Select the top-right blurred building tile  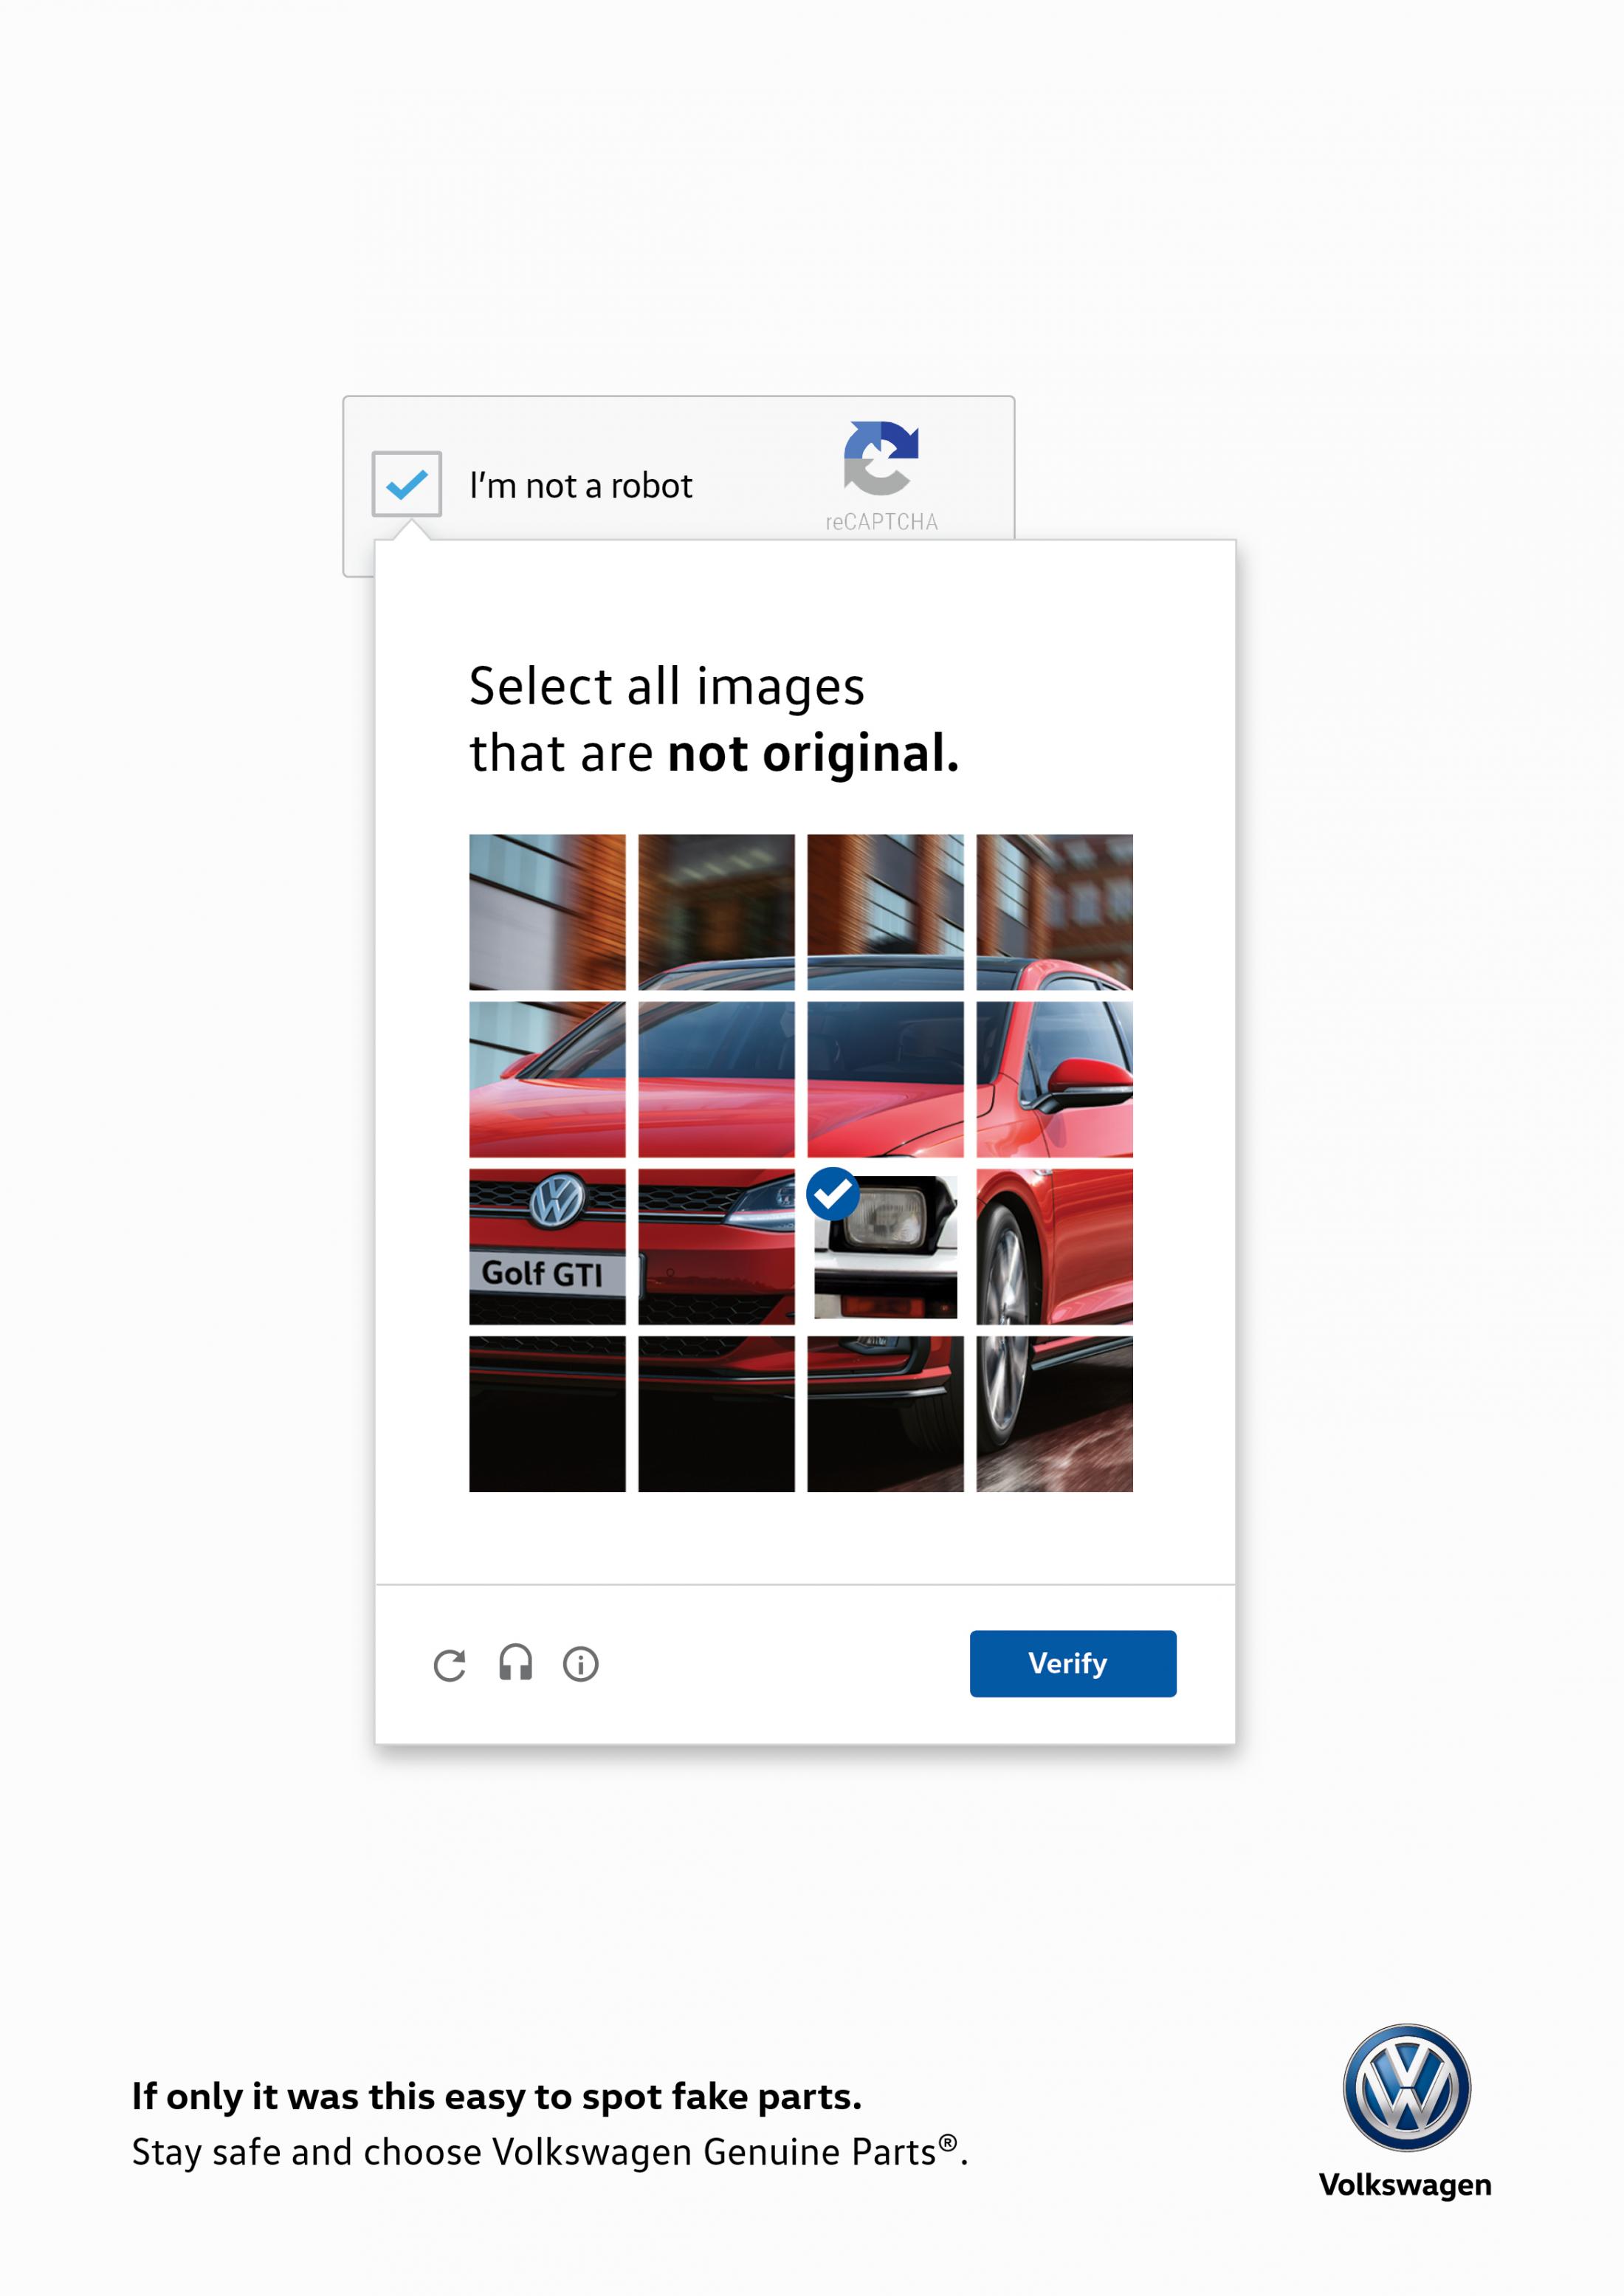pyautogui.click(x=1054, y=912)
